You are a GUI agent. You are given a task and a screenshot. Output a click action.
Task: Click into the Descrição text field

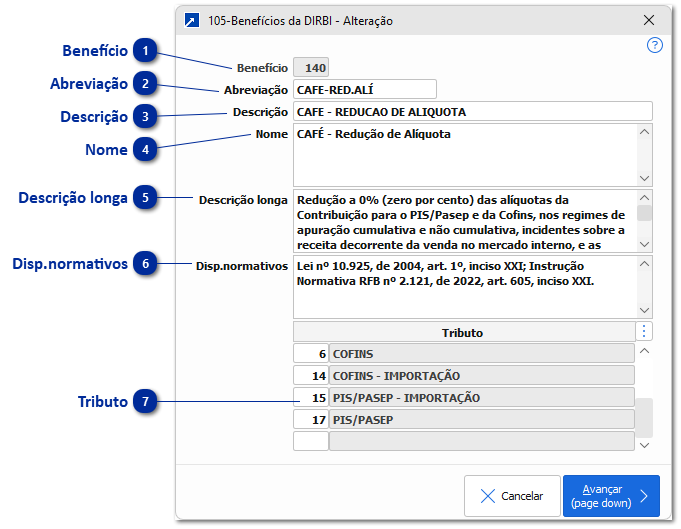coord(472,112)
